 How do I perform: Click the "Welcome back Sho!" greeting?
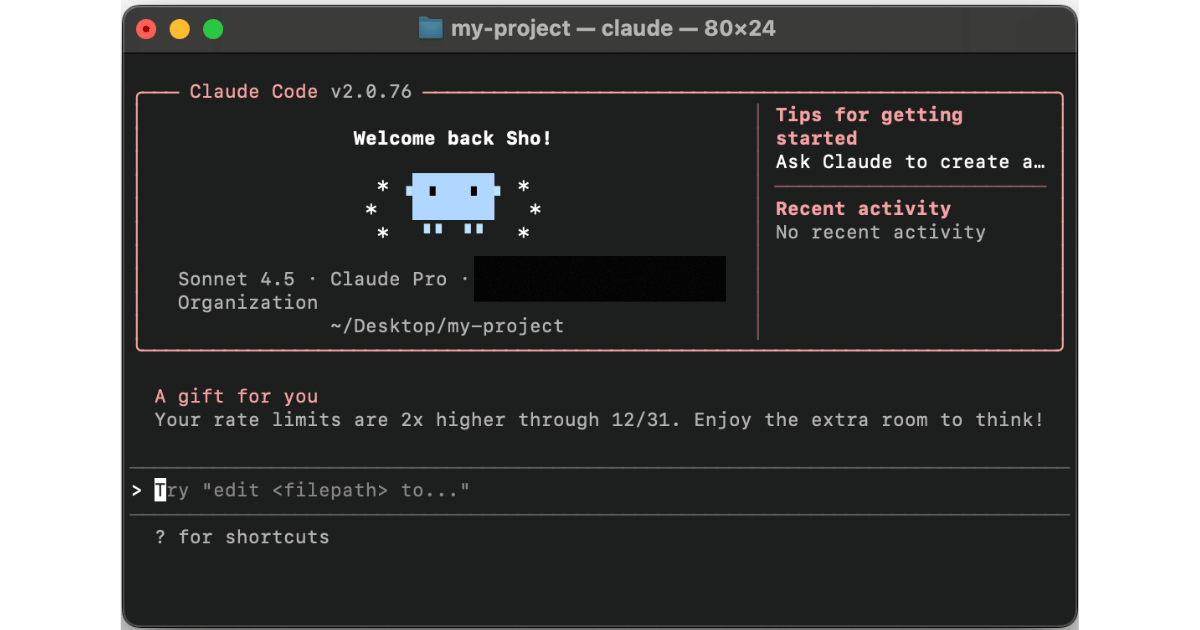coord(452,139)
